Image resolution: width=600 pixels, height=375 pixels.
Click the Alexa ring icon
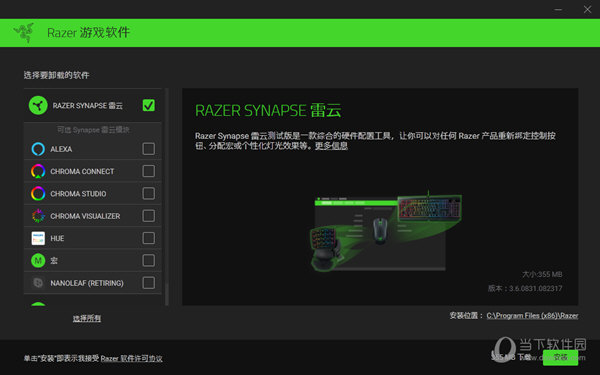point(38,149)
